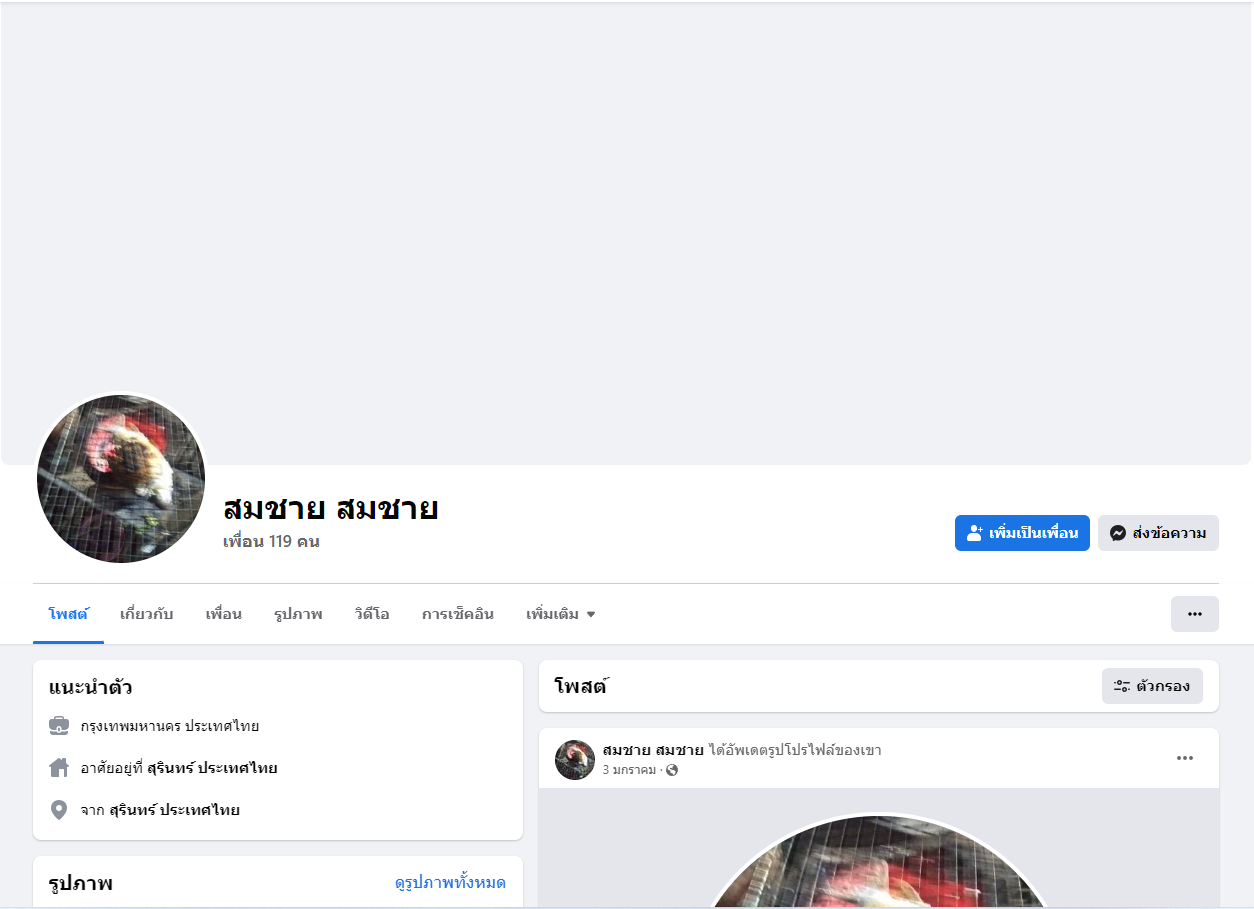Viewport: 1254px width, 909px height.
Task: Click the โพสต์ heading in posts card
Action: 582,686
